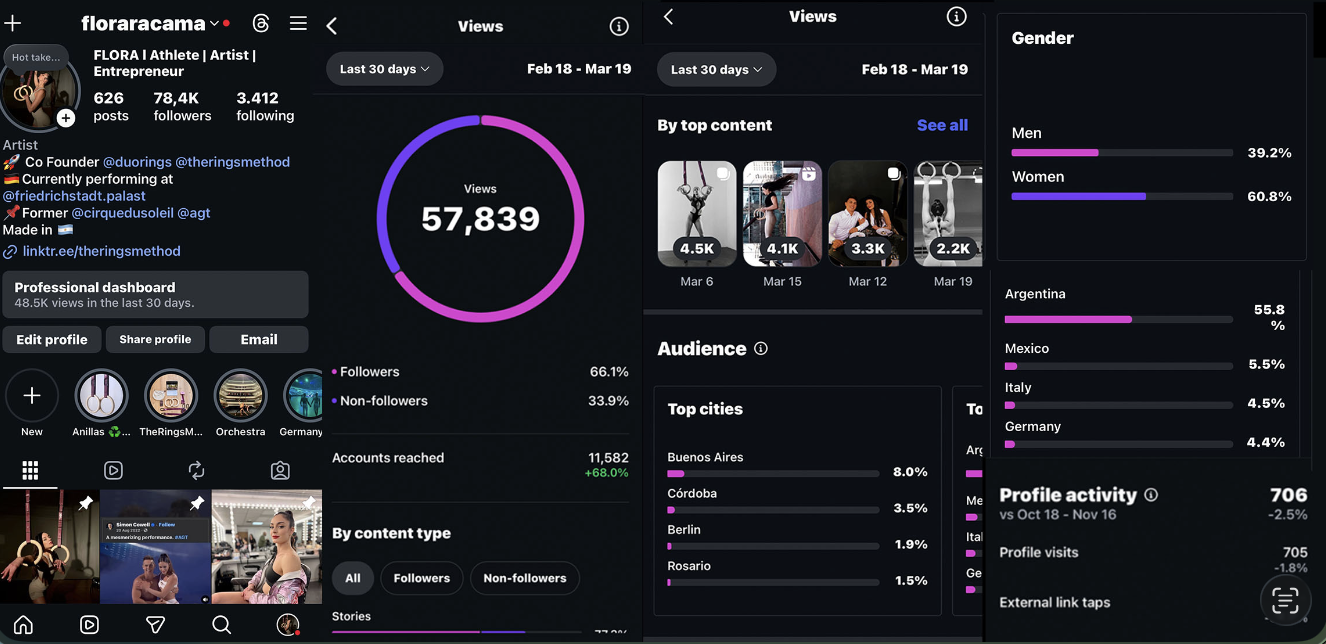Click info icon beside Profile activity

1151,495
